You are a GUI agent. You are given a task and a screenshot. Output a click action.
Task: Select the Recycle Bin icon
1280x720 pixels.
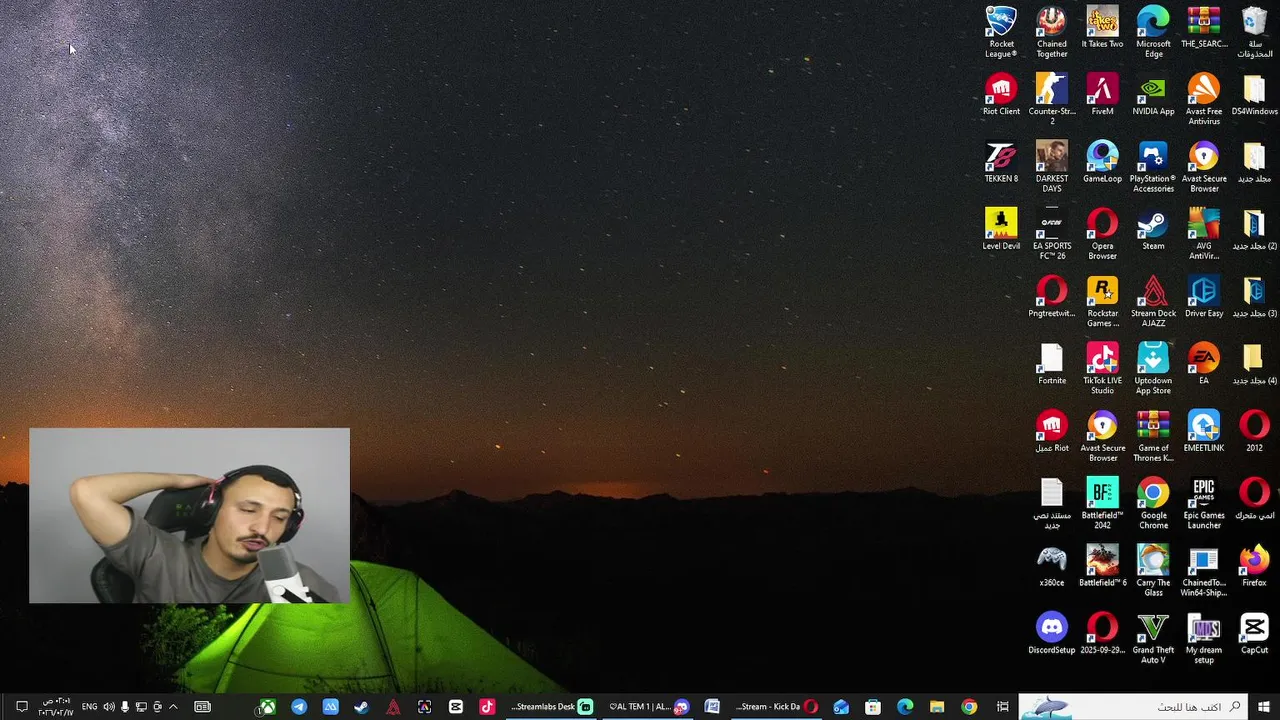tap(1254, 32)
